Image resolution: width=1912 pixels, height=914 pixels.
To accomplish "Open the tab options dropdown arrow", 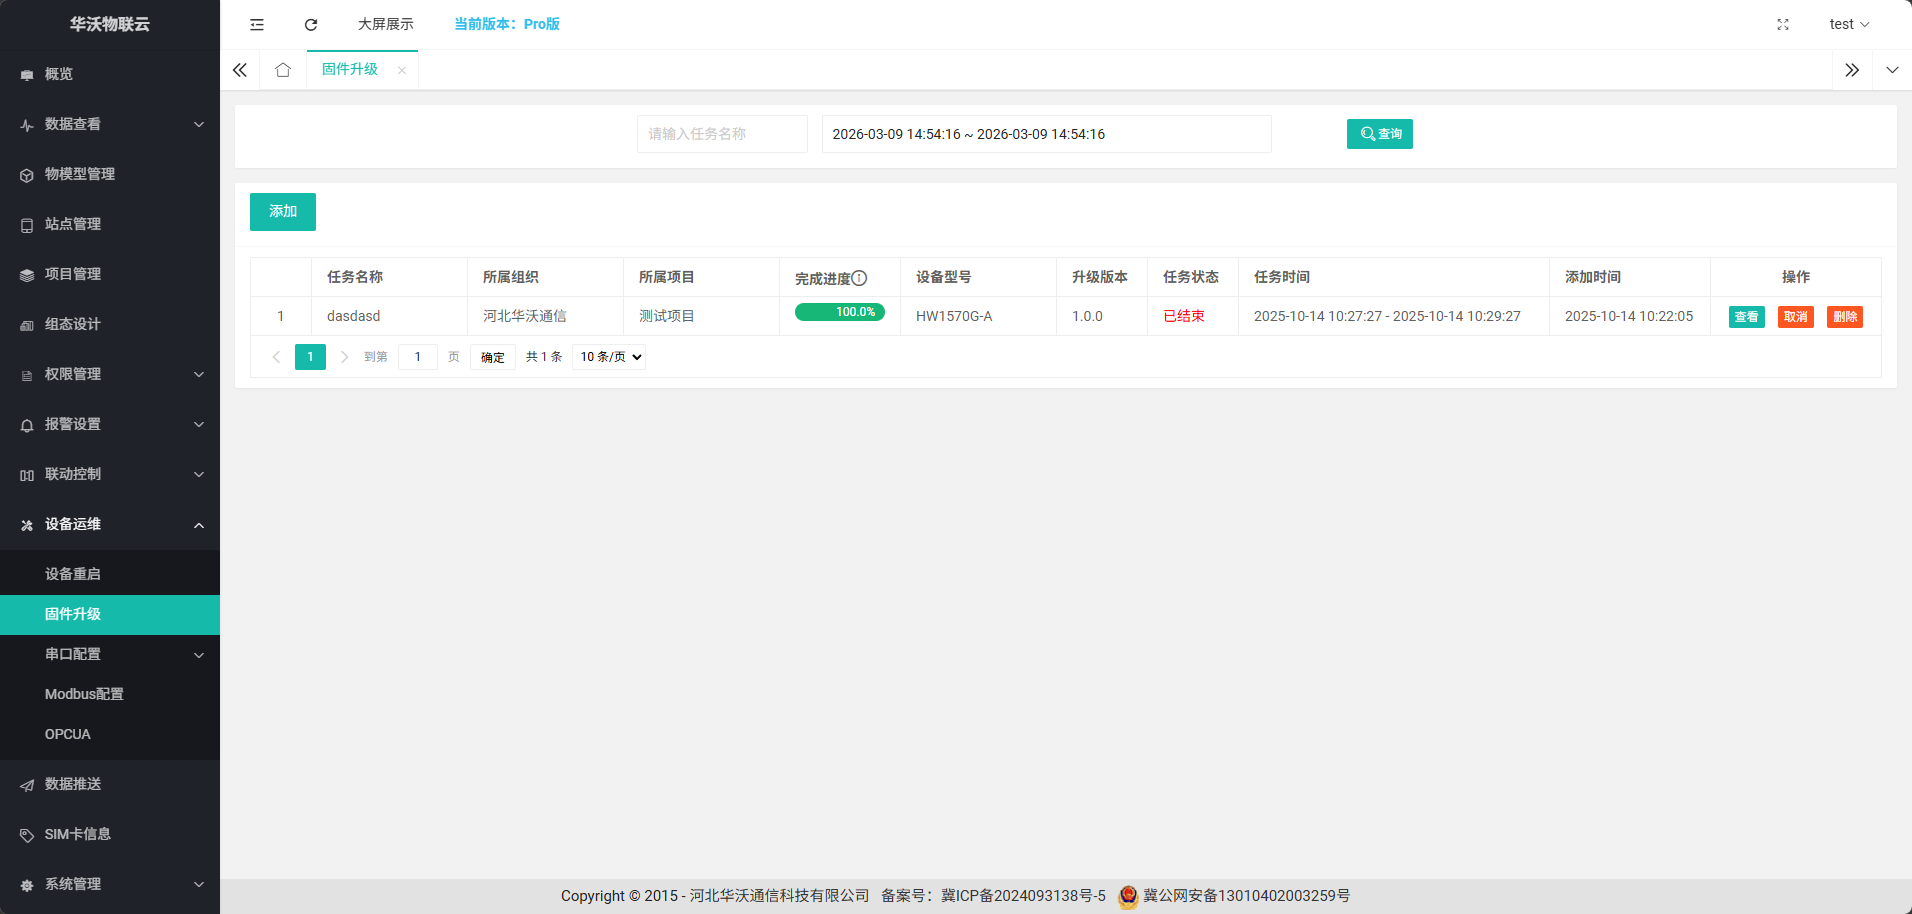I will click(x=1892, y=70).
